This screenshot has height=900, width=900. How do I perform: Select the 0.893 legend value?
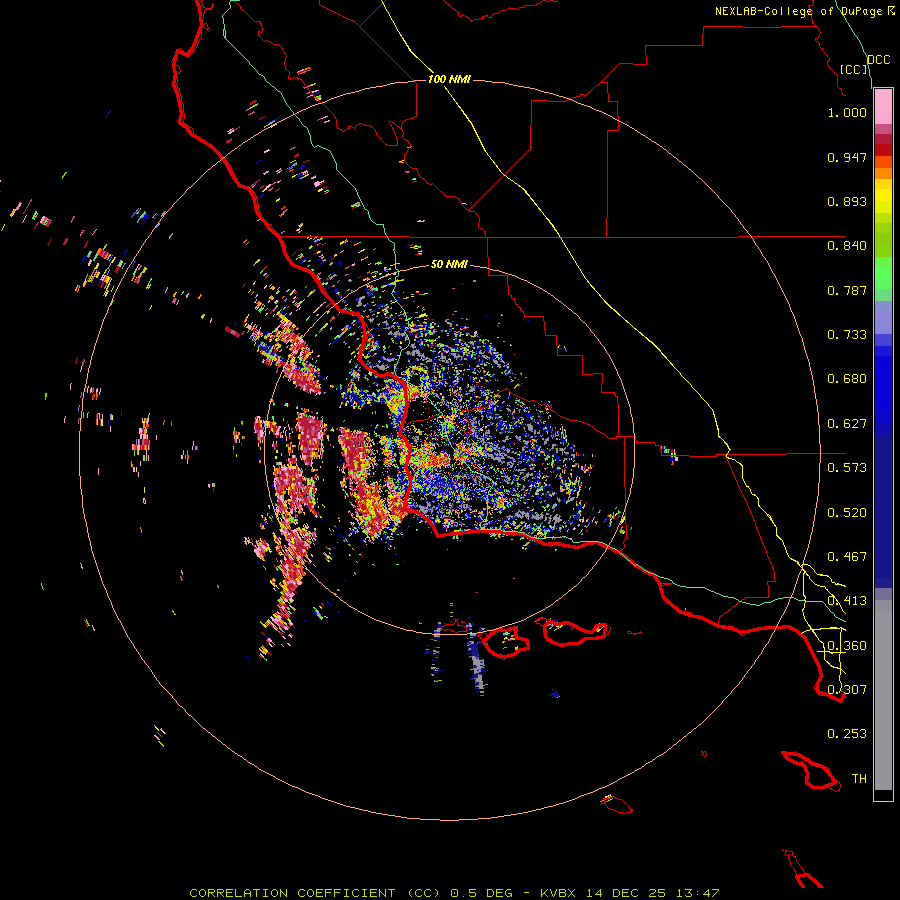(x=847, y=201)
